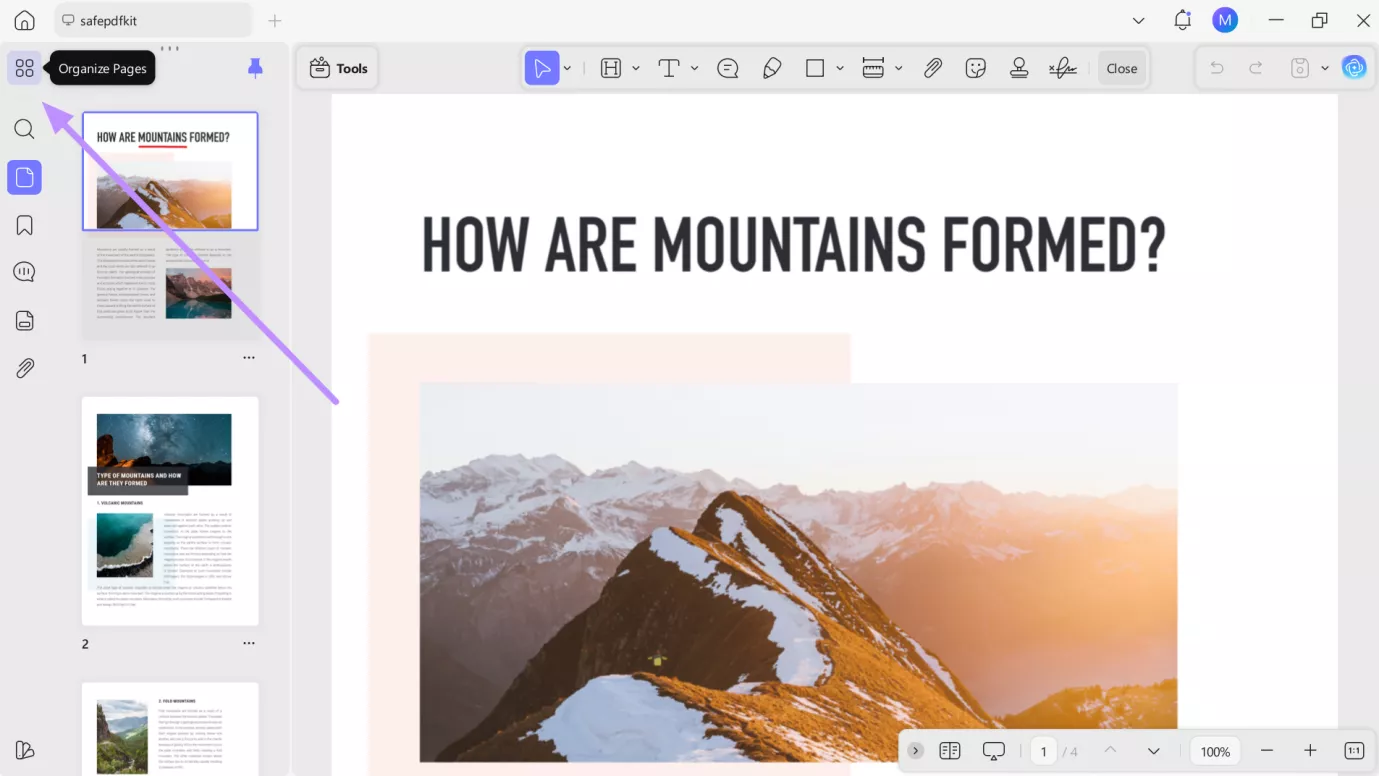
Task: Pick the Highlighter annotation tool
Action: click(x=771, y=68)
